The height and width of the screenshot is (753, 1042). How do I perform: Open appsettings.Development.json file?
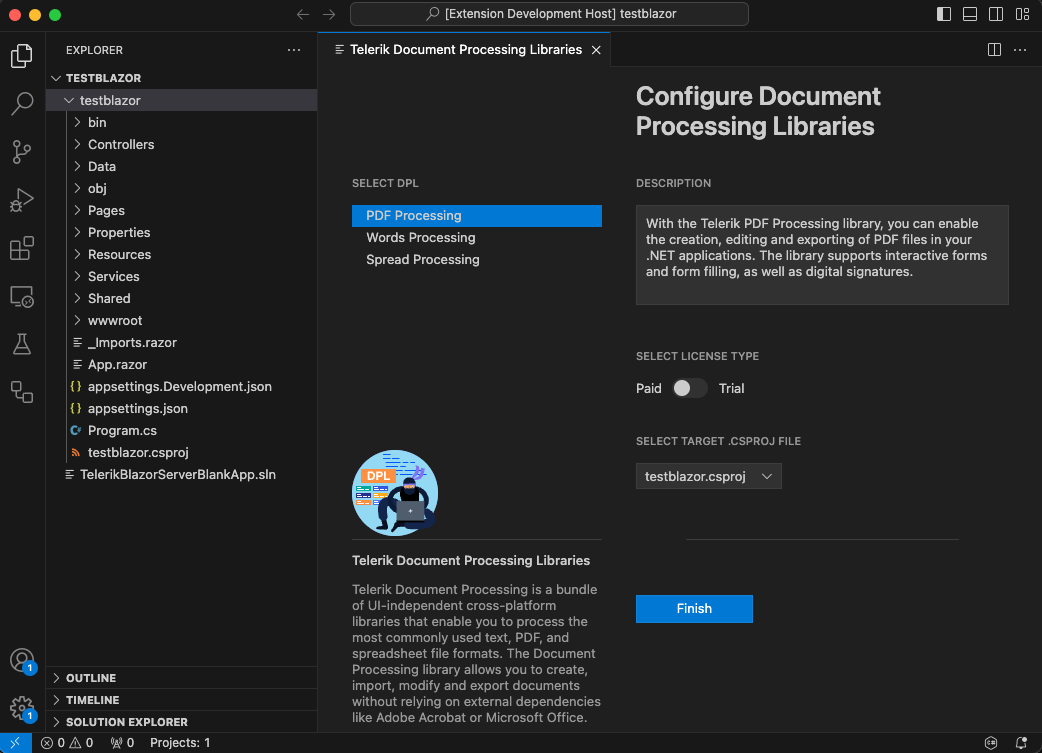(x=181, y=386)
